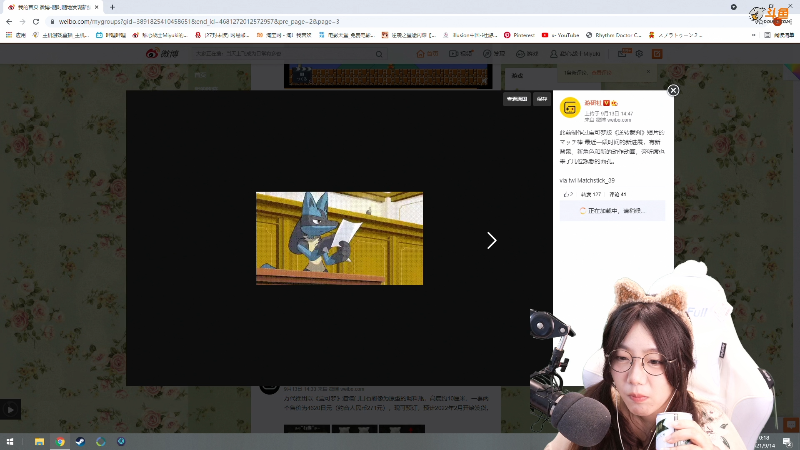
Task: Open the reading list button
Action: pos(779,35)
